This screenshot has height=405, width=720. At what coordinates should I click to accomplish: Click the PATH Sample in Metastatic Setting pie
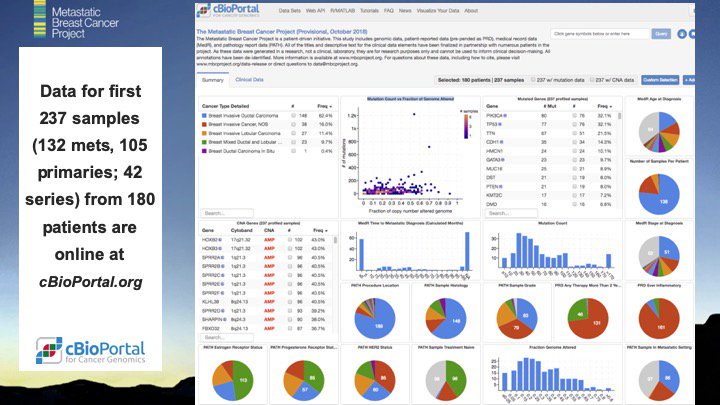pos(659,380)
